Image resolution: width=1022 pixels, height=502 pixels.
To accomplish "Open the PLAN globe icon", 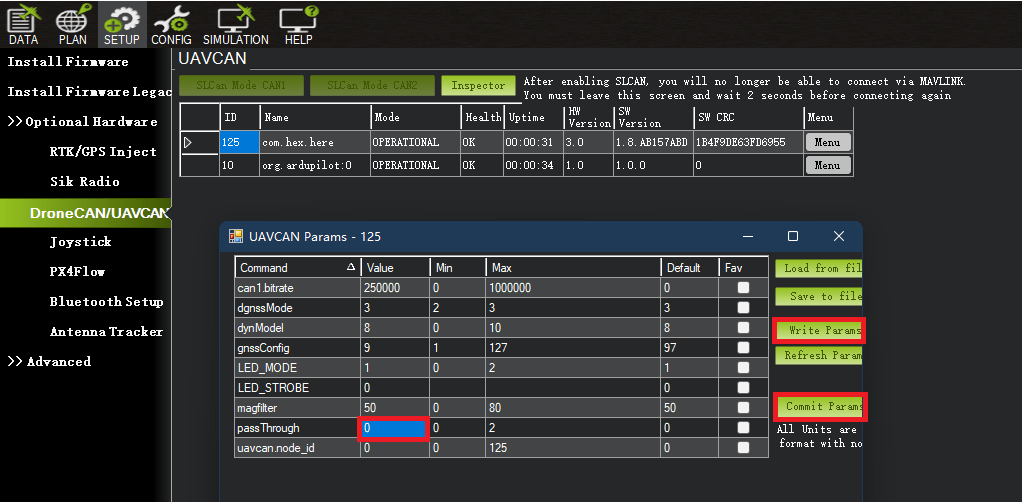I will tap(72, 25).
